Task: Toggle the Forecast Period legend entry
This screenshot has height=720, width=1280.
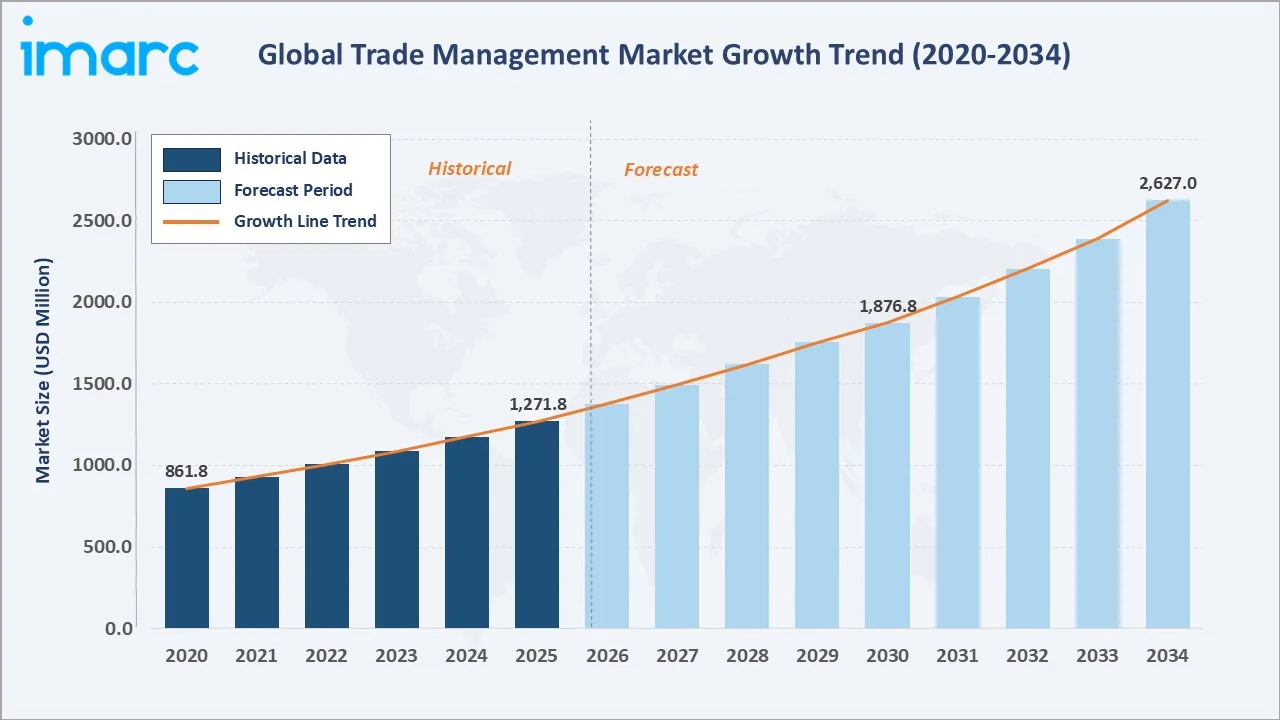Action: pos(293,190)
